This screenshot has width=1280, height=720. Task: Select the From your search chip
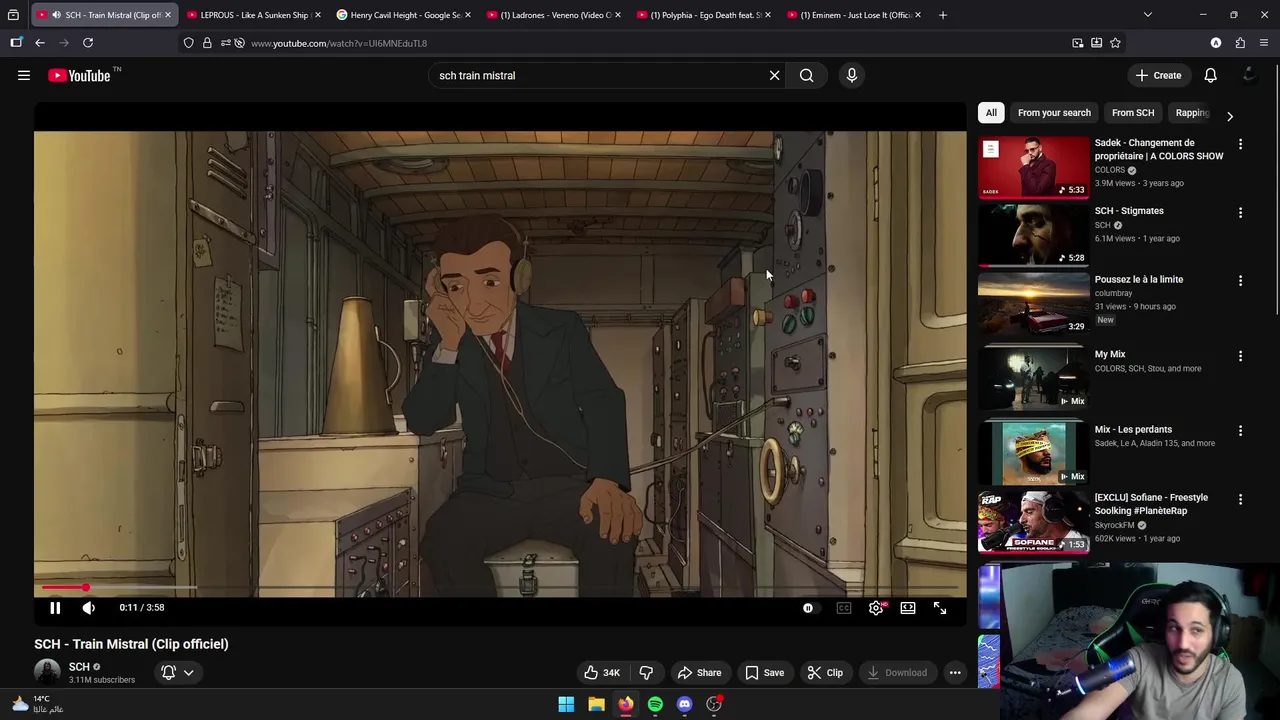click(x=1054, y=113)
